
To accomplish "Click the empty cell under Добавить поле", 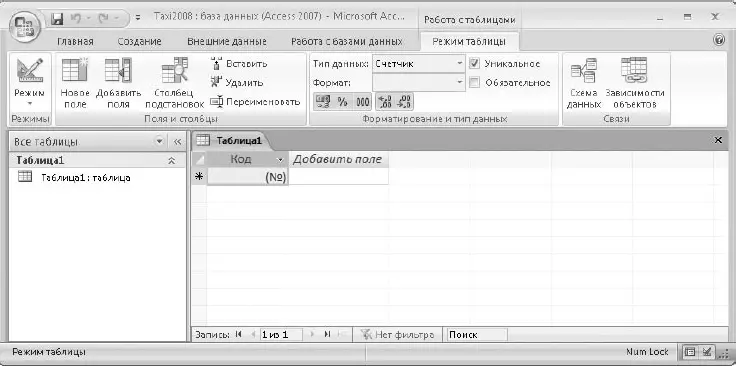I will pos(338,176).
